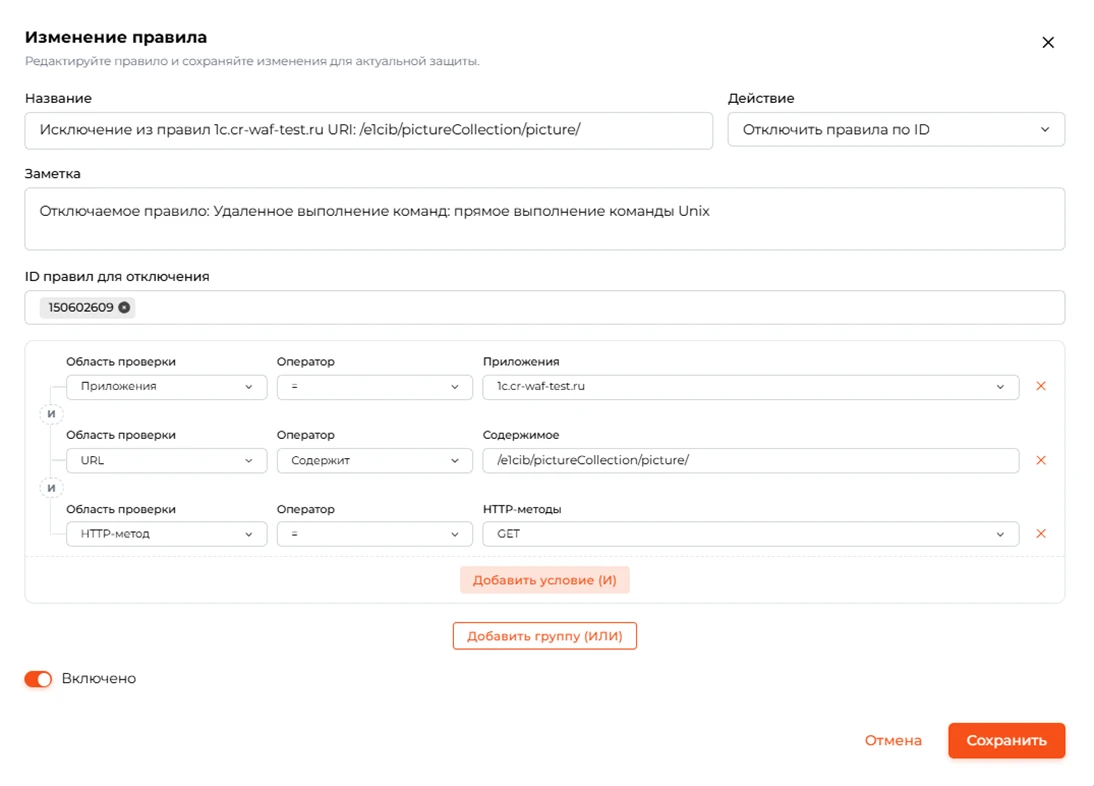
Task: Save the rule with Сохранить
Action: (1006, 741)
